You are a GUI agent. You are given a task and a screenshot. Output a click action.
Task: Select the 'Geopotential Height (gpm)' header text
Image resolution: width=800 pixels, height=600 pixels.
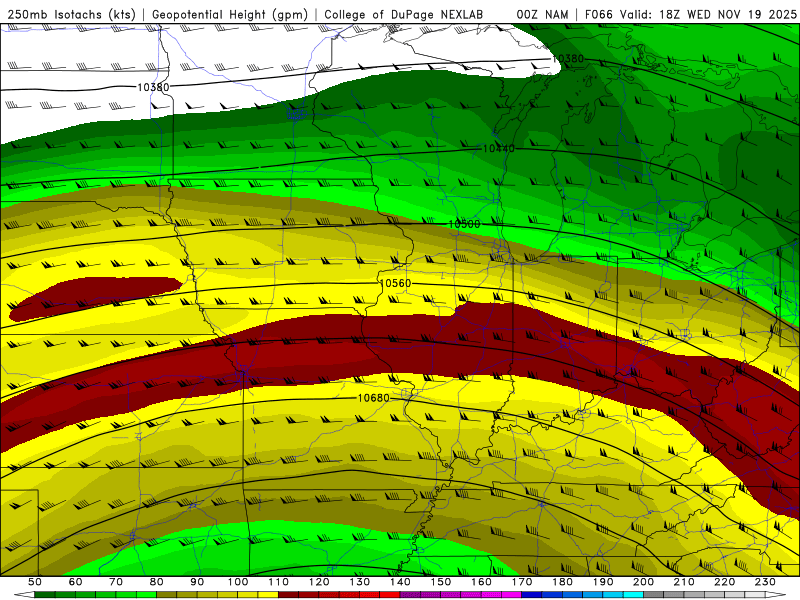pos(230,15)
